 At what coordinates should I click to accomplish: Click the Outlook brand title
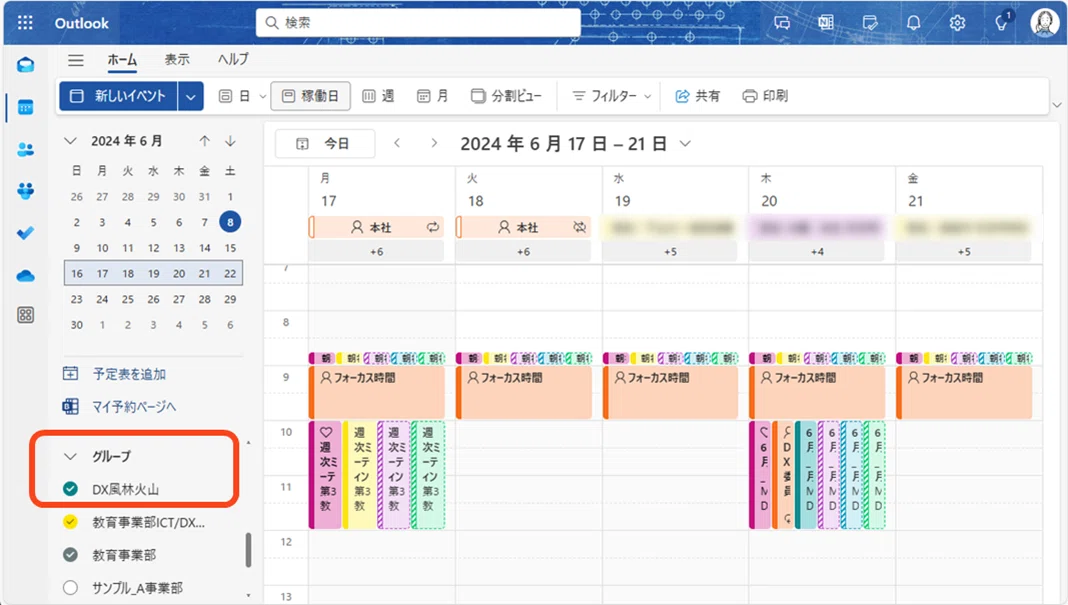pyautogui.click(x=82, y=23)
